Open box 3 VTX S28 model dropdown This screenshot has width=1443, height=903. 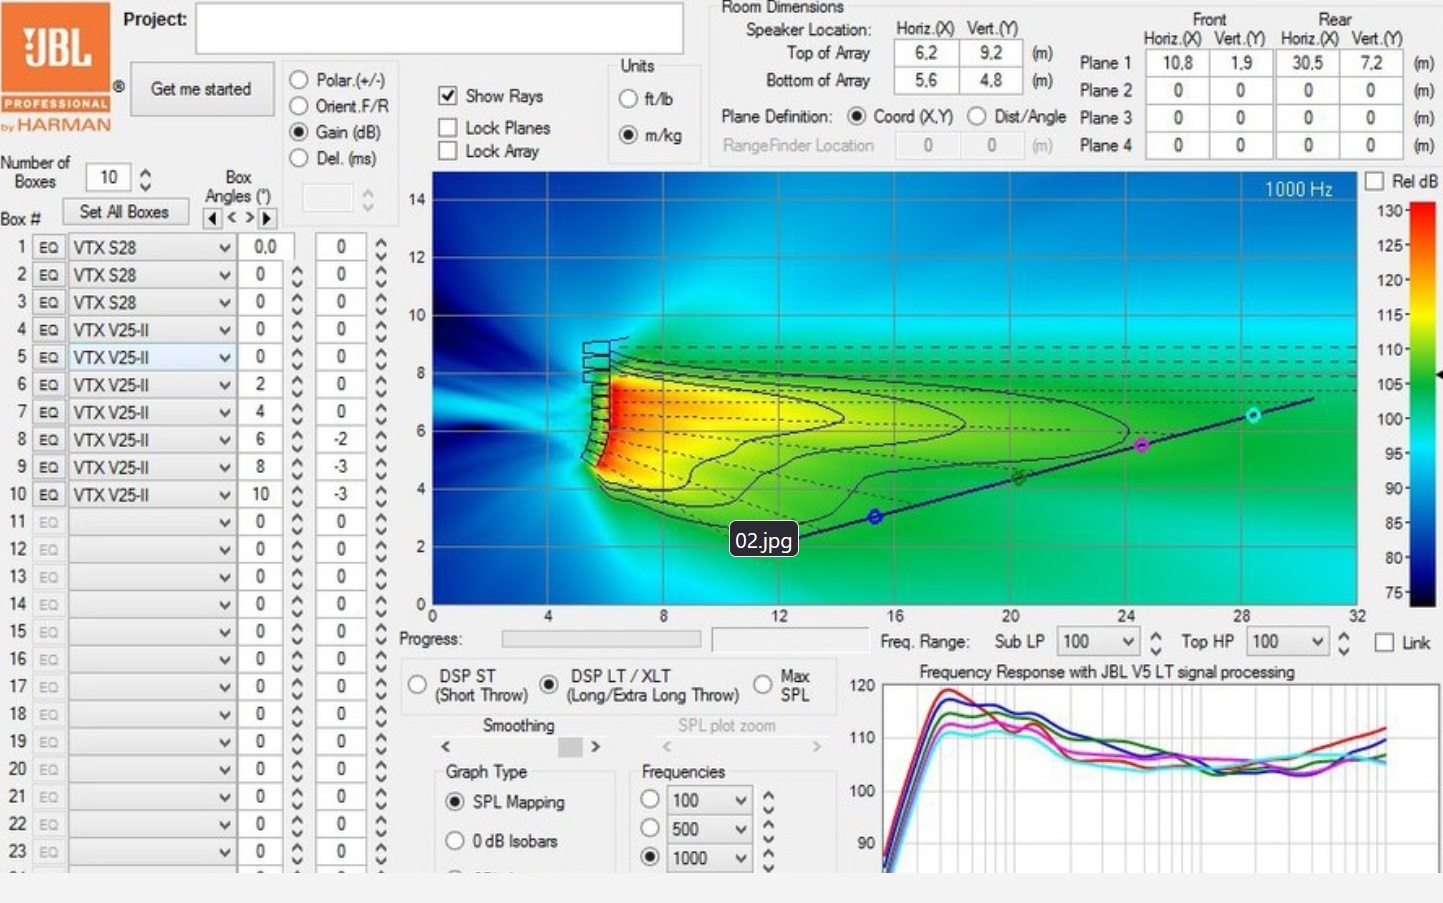tap(152, 302)
